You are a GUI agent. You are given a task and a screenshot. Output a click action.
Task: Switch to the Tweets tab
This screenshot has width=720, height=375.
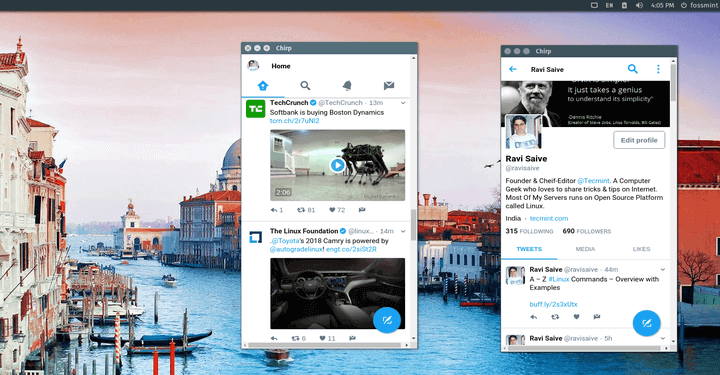point(529,249)
